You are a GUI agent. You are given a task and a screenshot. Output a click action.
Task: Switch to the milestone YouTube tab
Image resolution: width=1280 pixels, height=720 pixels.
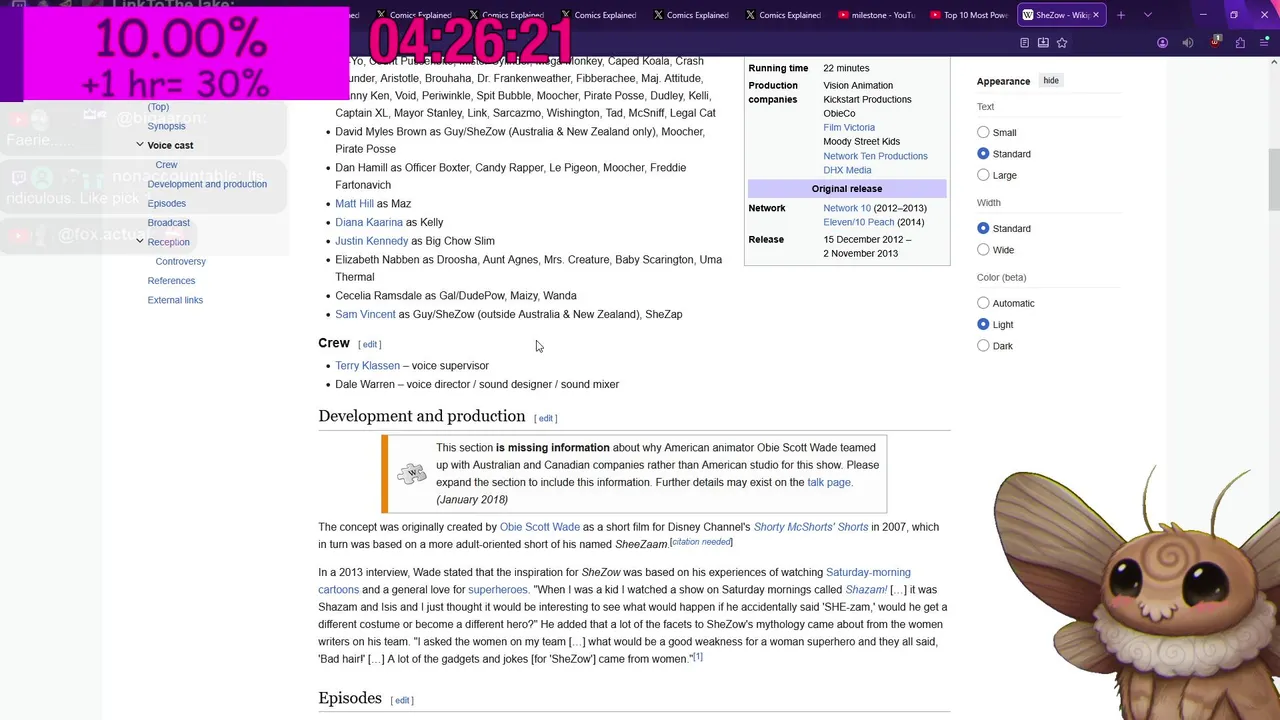coord(876,15)
